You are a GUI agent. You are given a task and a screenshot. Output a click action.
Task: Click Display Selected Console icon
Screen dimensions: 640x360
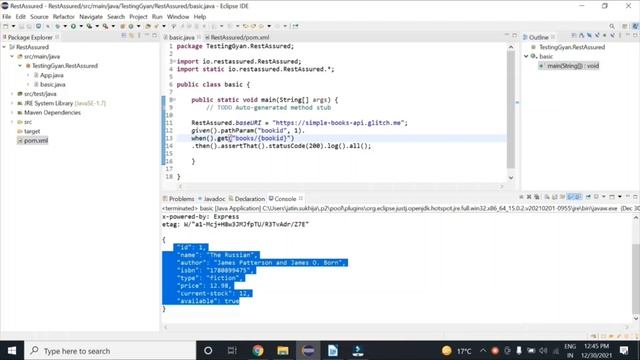click(x=596, y=197)
